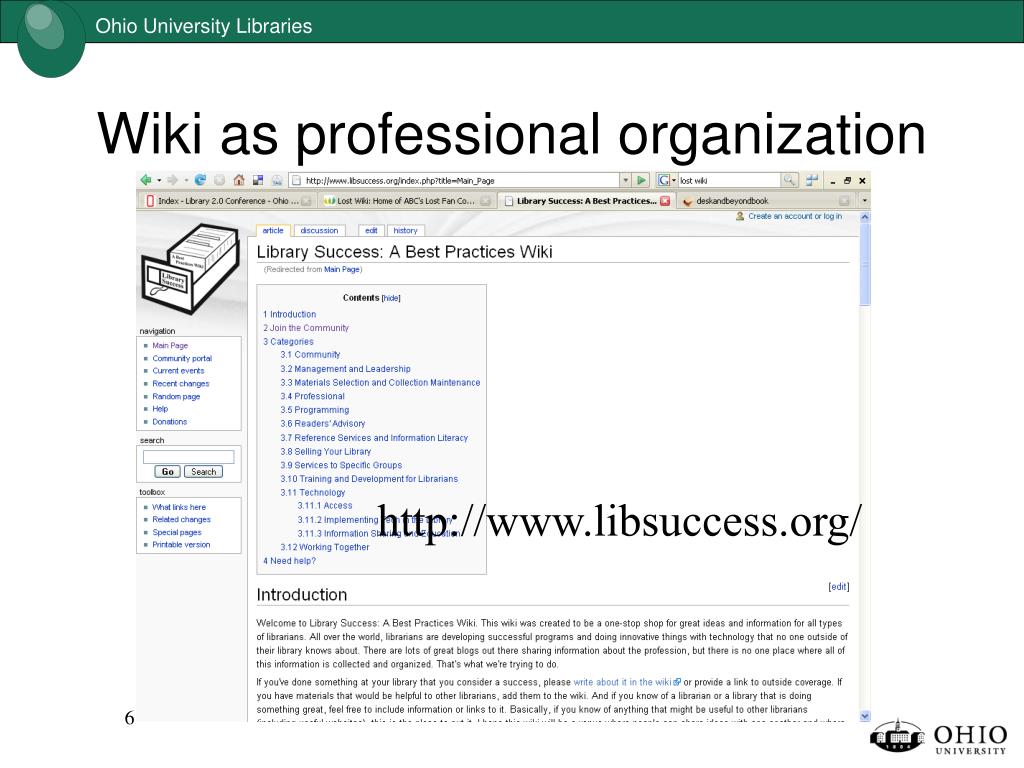Image resolution: width=1024 pixels, height=768 pixels.
Task: Open What links here toolbox link
Action: point(179,507)
